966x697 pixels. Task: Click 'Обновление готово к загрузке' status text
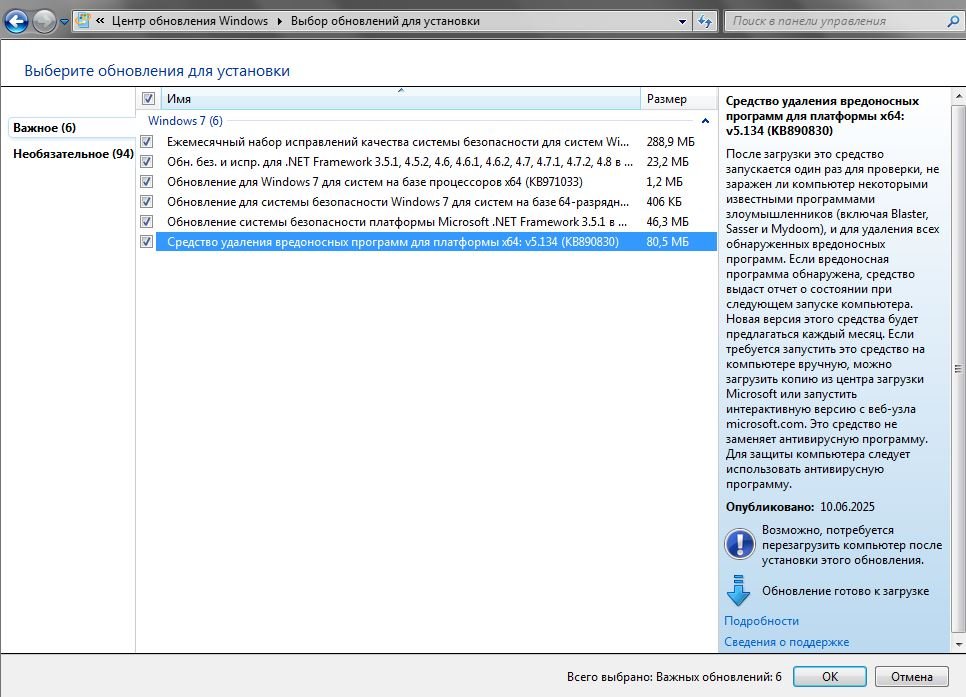point(845,590)
